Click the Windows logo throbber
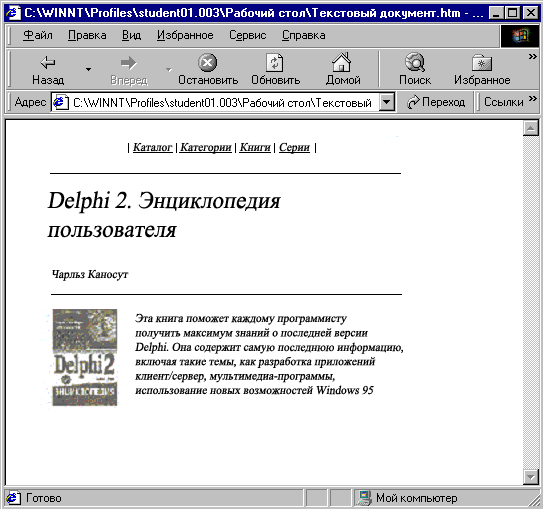 point(519,36)
